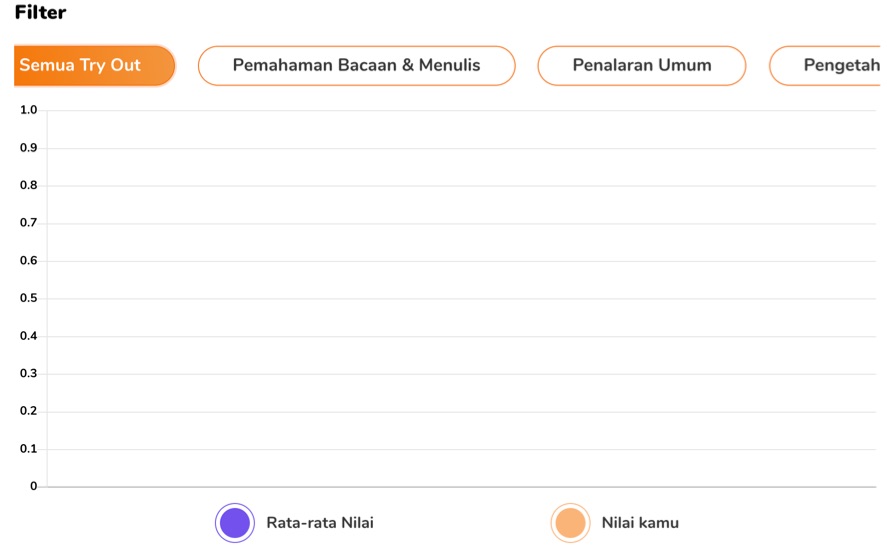Image resolution: width=887 pixels, height=559 pixels.
Task: Choose the Penalaran Umum filter pill
Action: click(x=641, y=66)
